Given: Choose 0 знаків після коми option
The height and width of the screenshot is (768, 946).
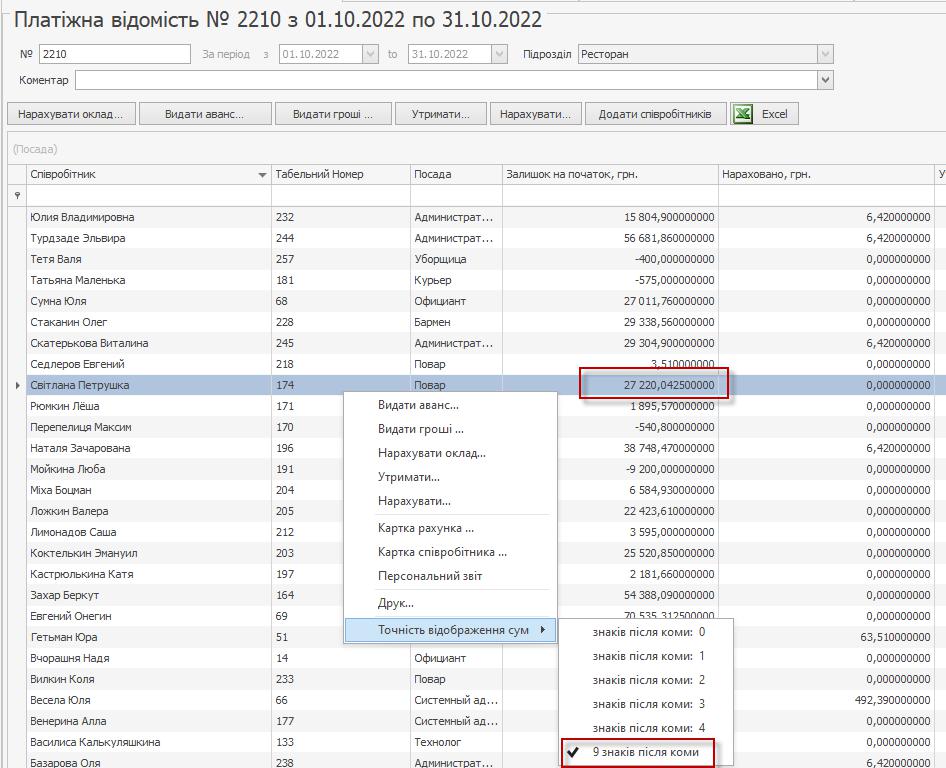Looking at the screenshot, I should pos(648,632).
